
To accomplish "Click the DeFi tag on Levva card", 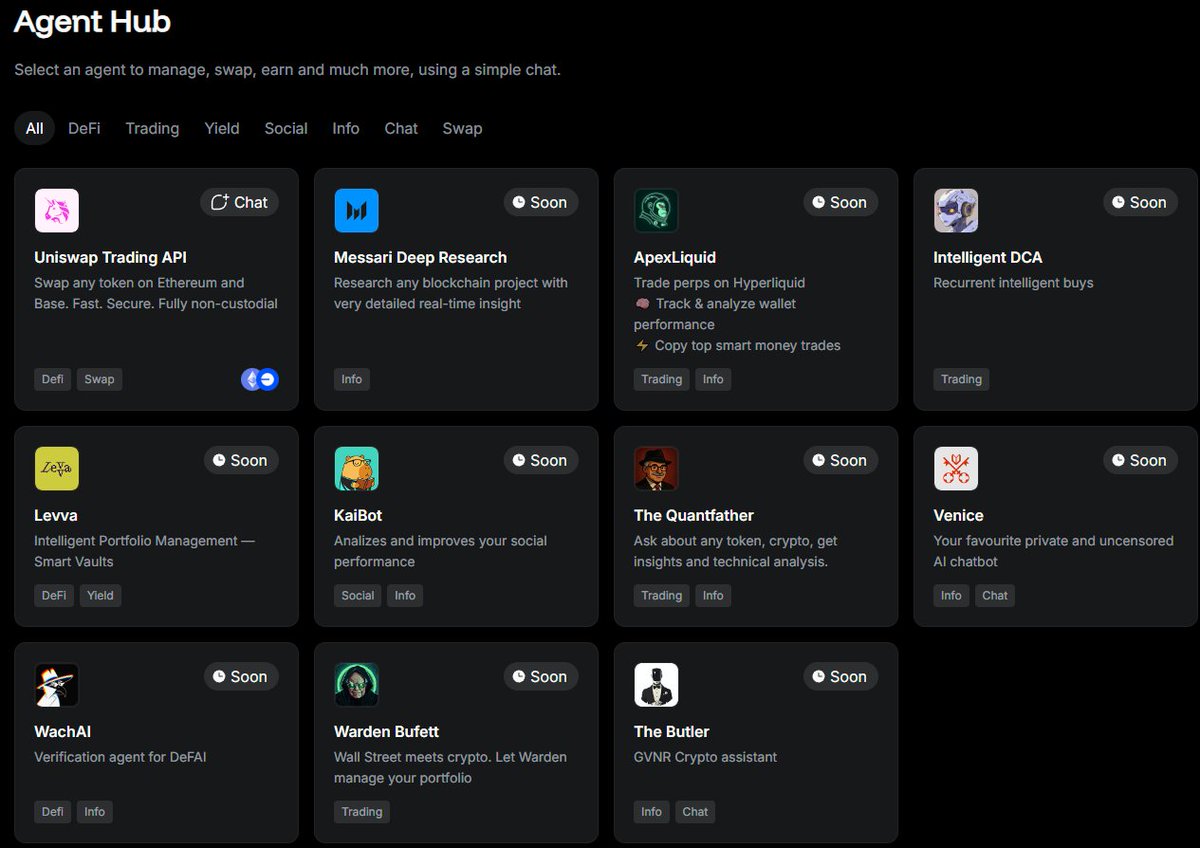I will (x=54, y=595).
